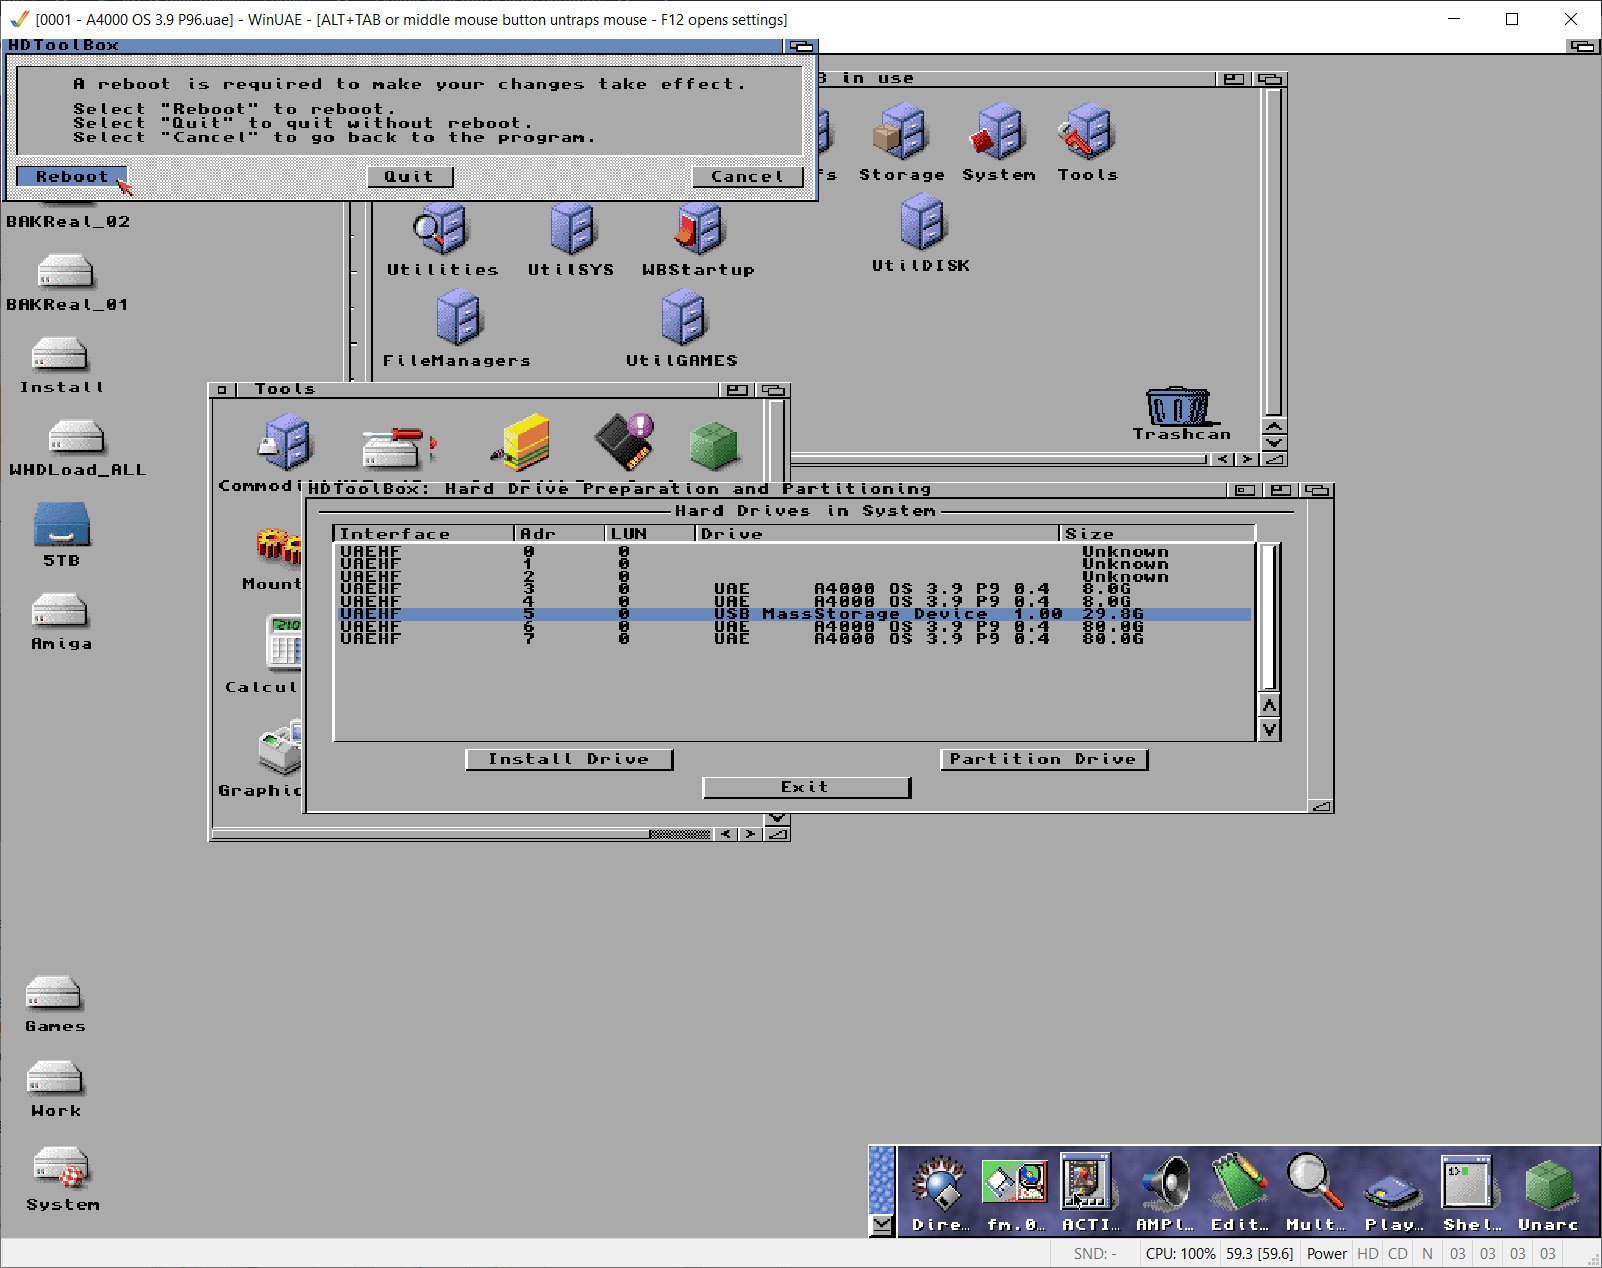Click the Quit button in dialog
The width and height of the screenshot is (1602, 1268).
(x=409, y=176)
